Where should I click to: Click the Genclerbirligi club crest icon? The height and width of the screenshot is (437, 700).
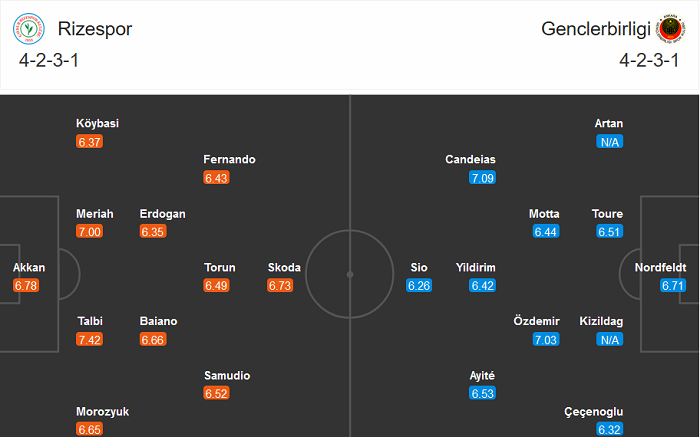[x=667, y=30]
